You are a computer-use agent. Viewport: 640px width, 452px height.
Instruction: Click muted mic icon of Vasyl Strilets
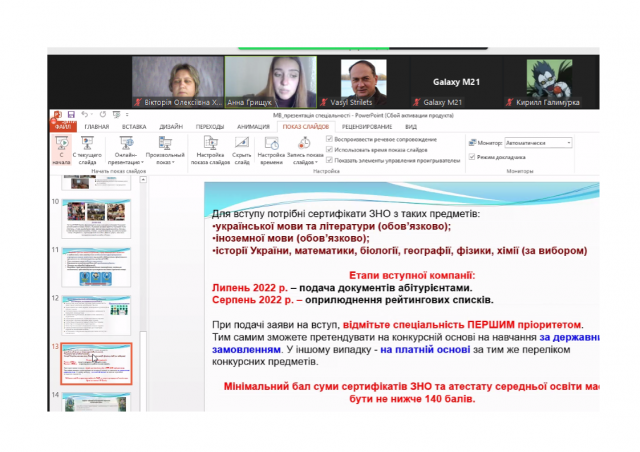[x=324, y=102]
